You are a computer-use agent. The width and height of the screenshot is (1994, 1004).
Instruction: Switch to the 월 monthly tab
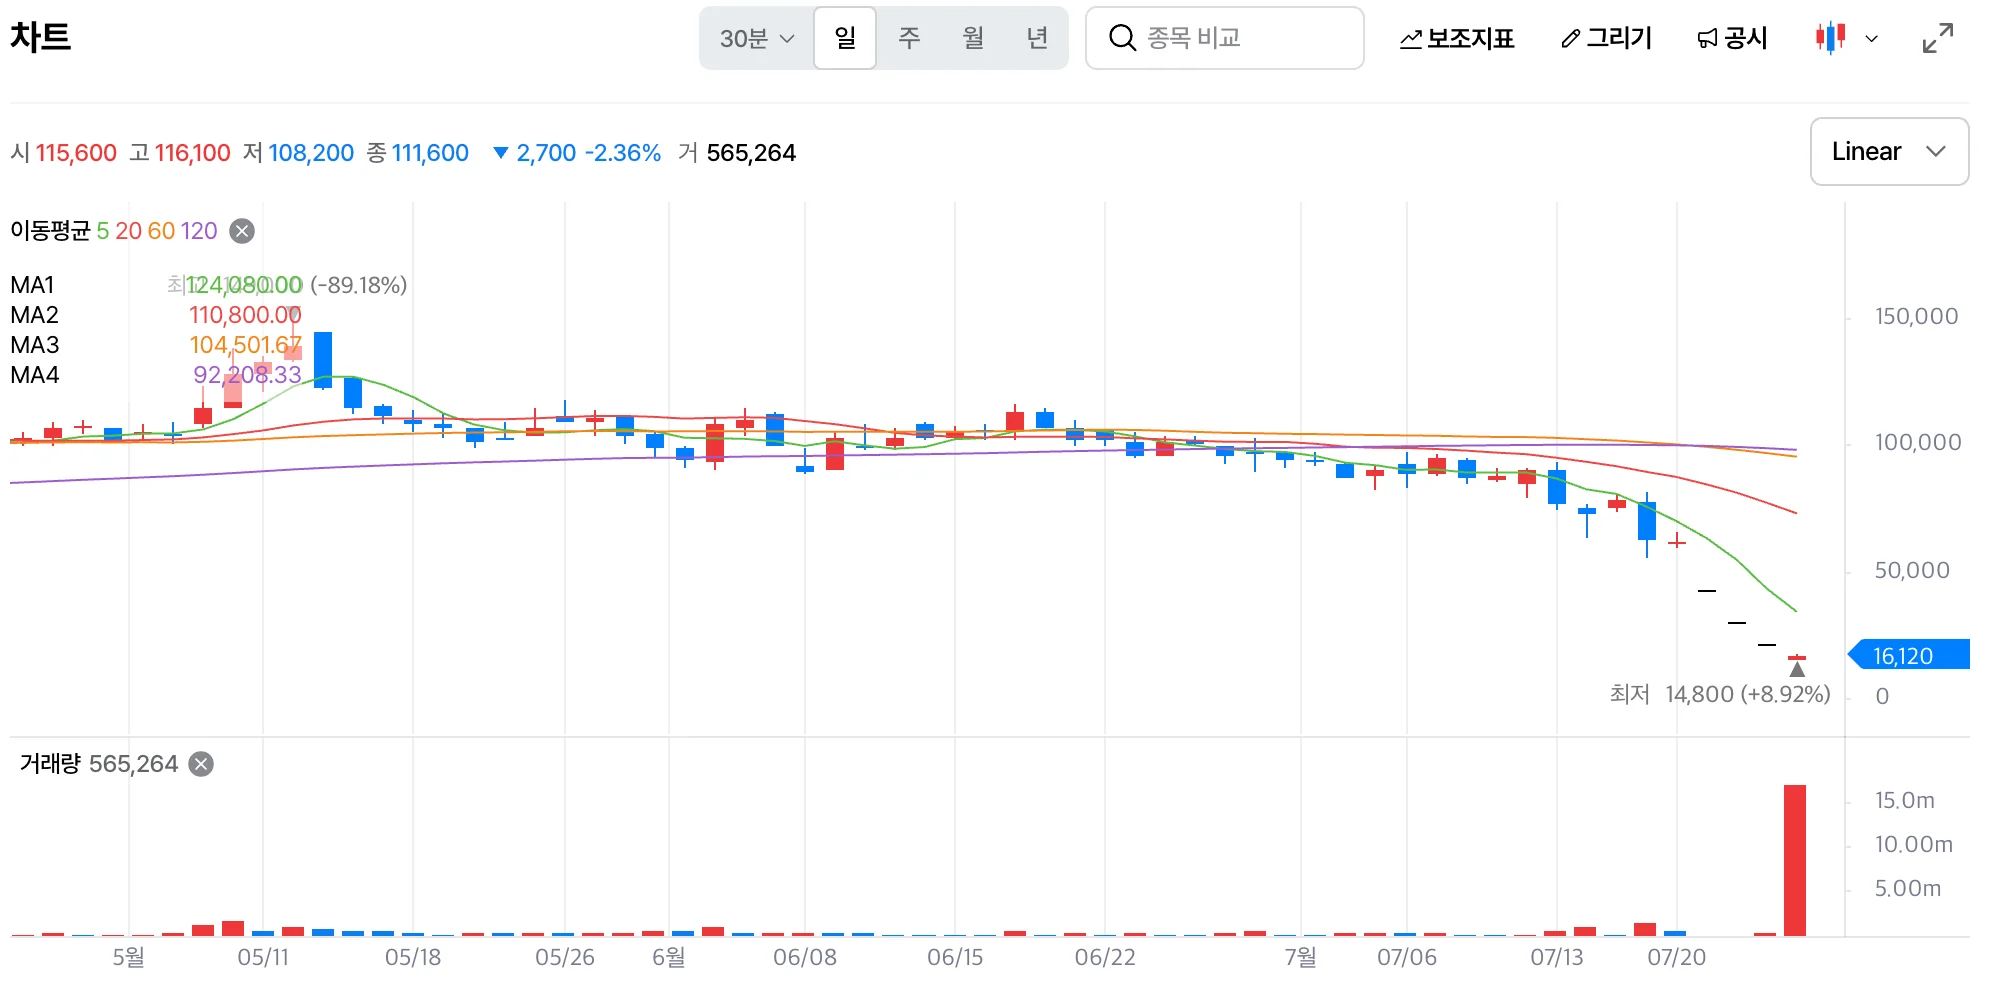(x=973, y=38)
